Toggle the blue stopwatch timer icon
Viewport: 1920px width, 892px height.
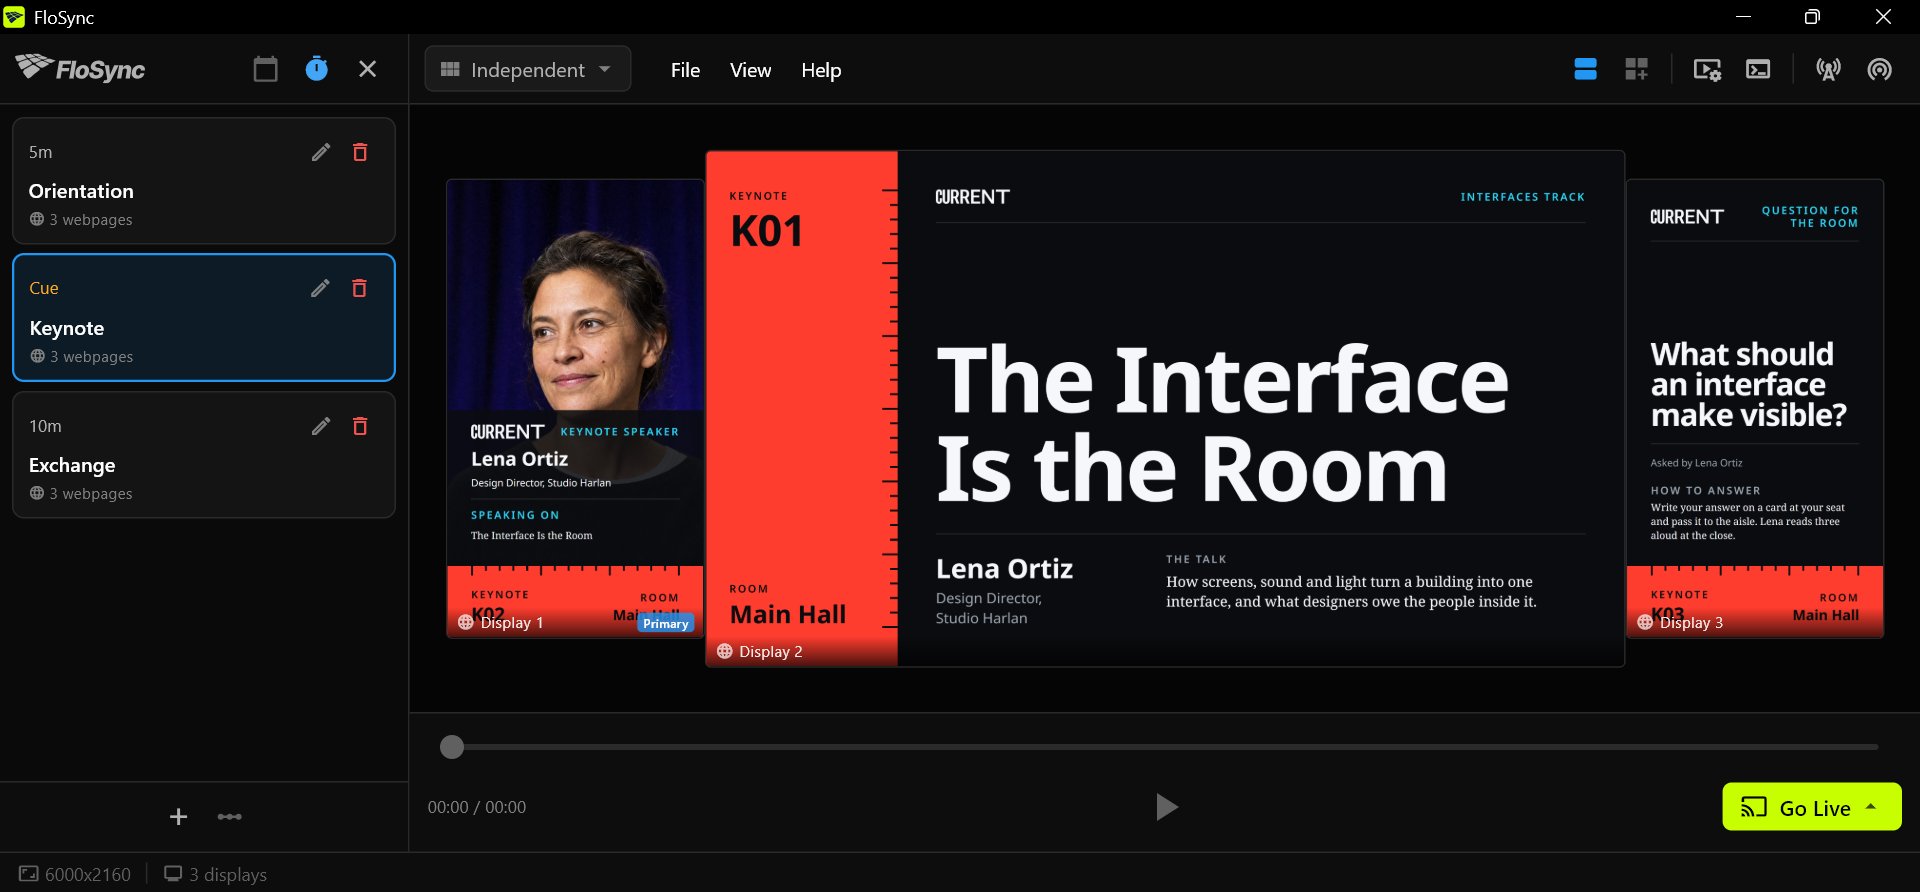(316, 69)
